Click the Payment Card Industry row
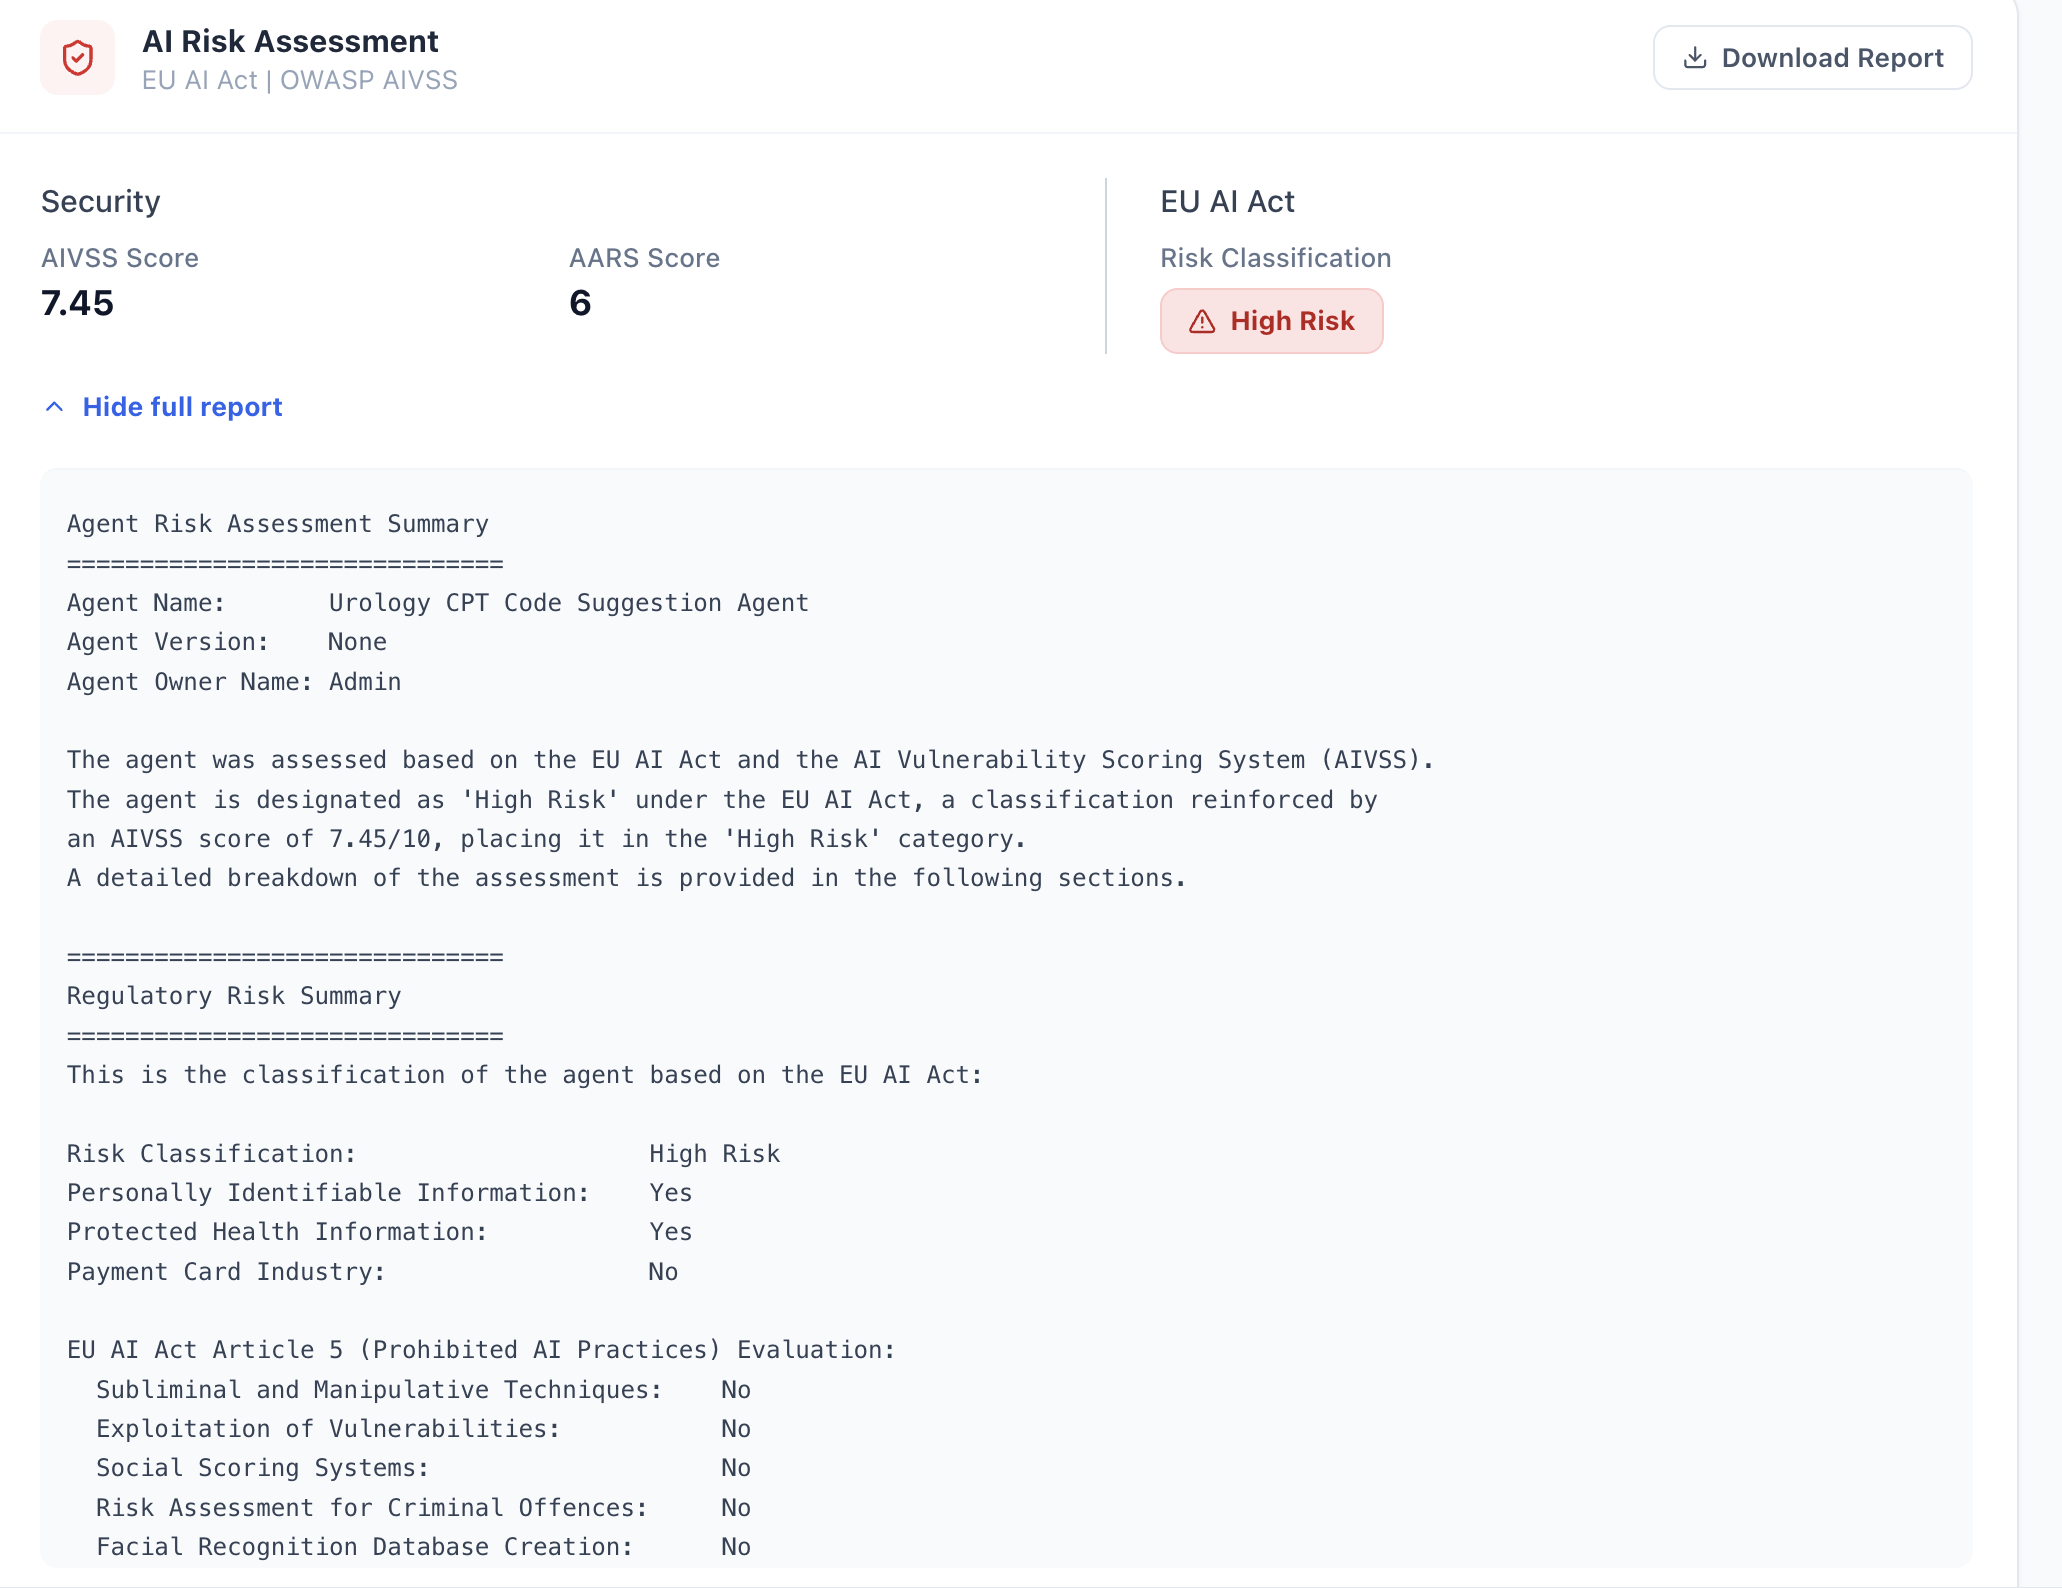The width and height of the screenshot is (2062, 1588). click(373, 1272)
